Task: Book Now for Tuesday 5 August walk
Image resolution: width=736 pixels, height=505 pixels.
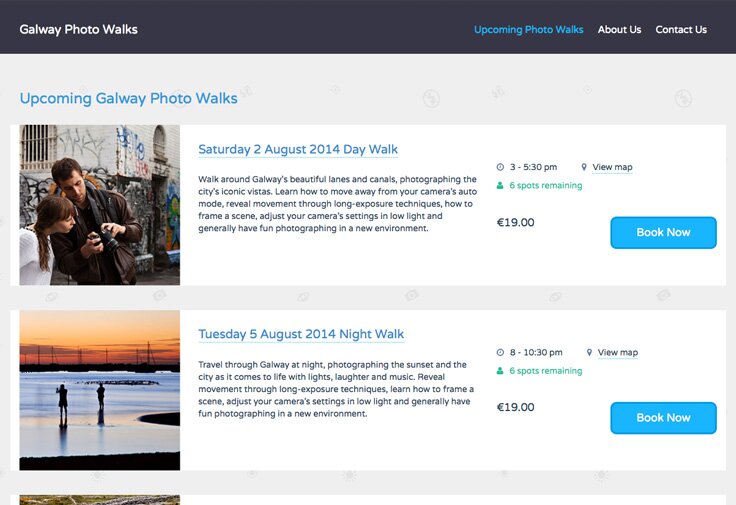Action: [663, 417]
